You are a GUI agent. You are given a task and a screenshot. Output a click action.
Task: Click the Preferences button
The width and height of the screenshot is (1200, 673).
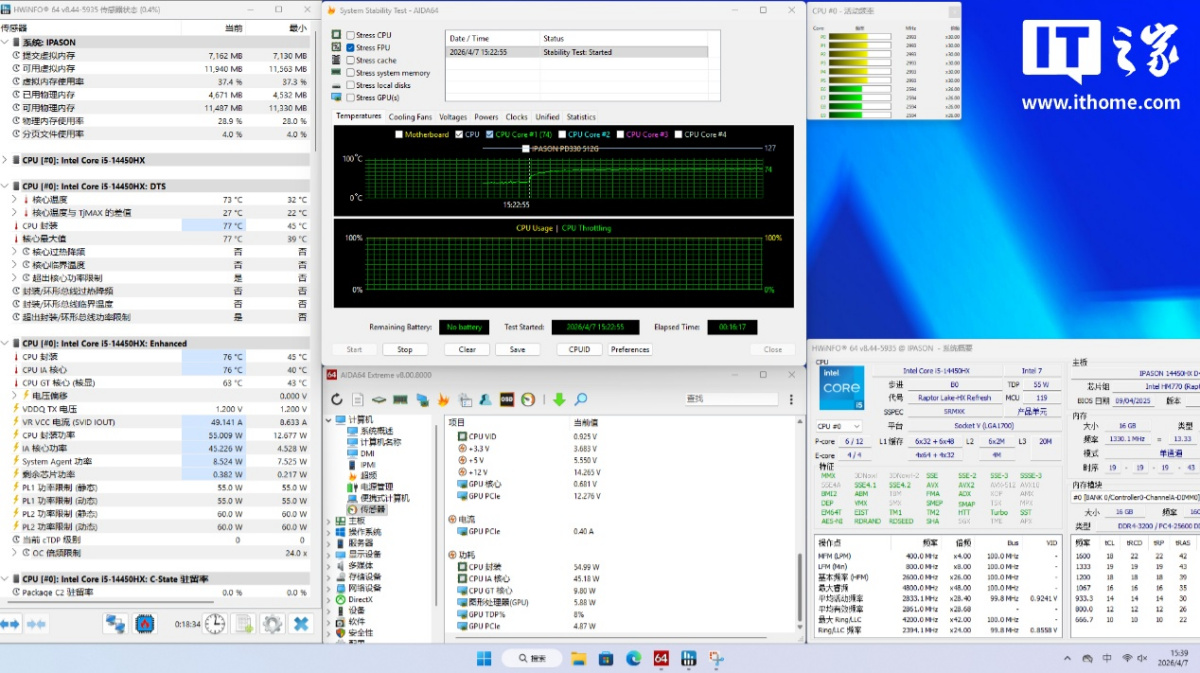630,350
